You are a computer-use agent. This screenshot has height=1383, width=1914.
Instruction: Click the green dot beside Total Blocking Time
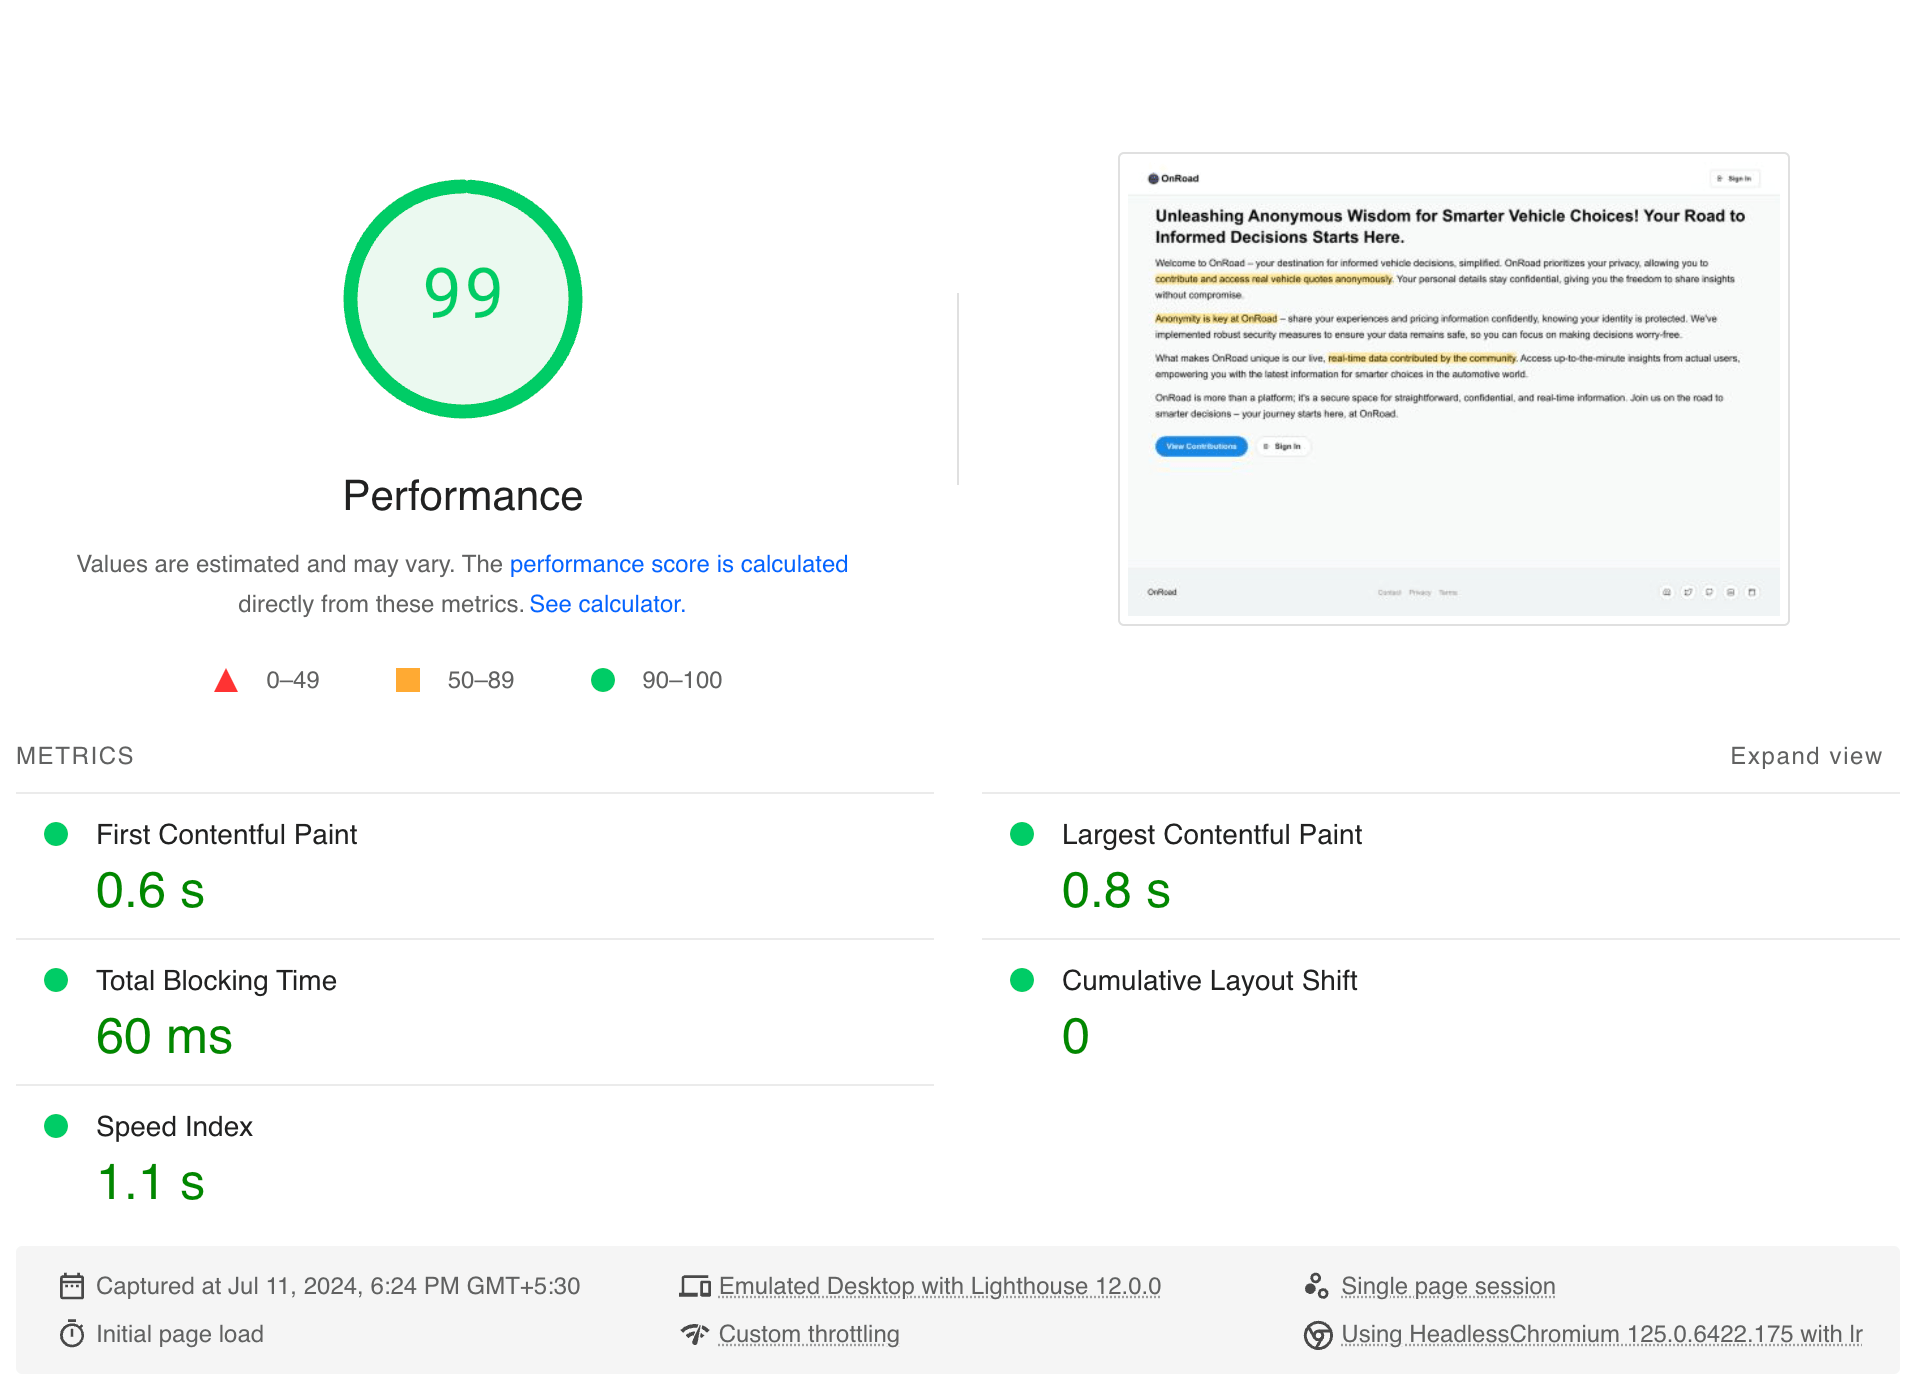(57, 980)
